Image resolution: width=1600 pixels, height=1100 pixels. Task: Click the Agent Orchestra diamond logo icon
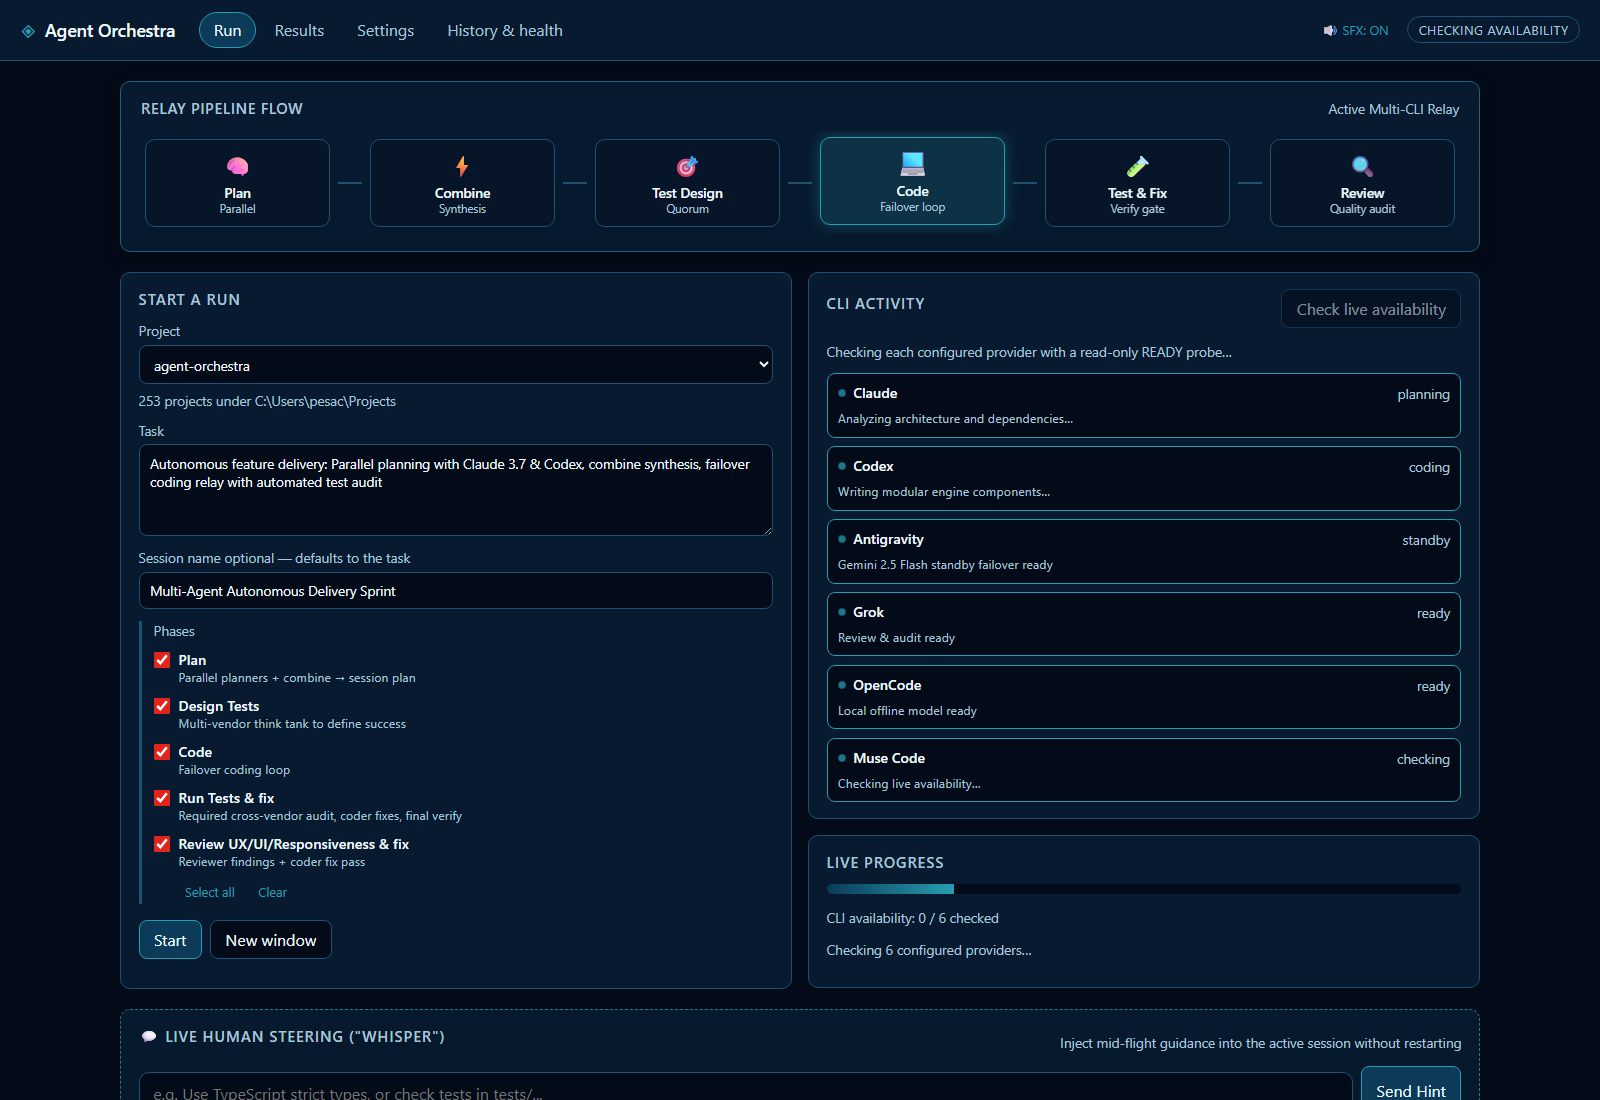pos(28,31)
